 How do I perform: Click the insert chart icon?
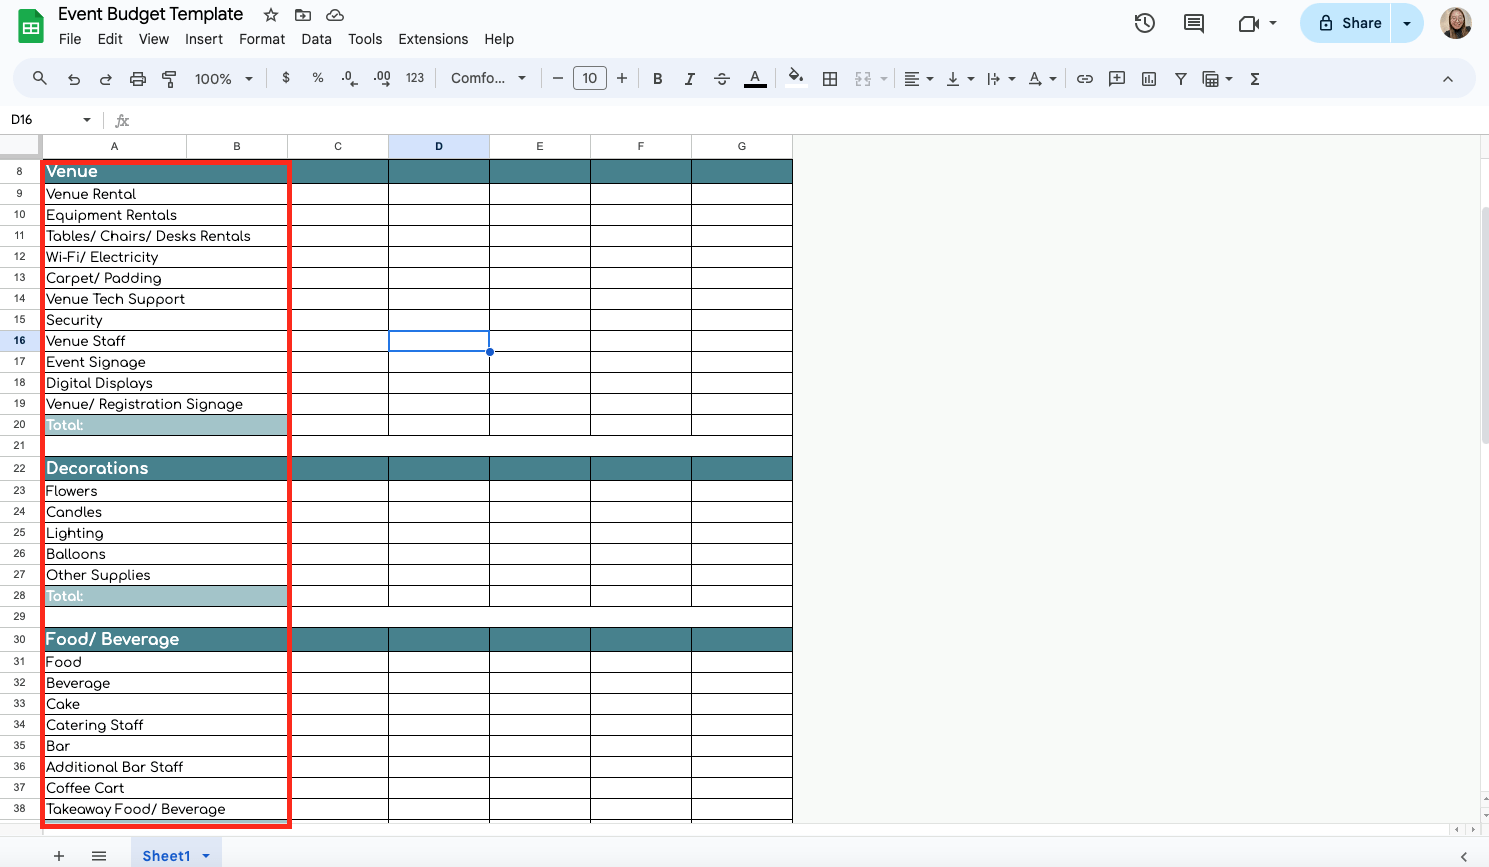coord(1149,79)
